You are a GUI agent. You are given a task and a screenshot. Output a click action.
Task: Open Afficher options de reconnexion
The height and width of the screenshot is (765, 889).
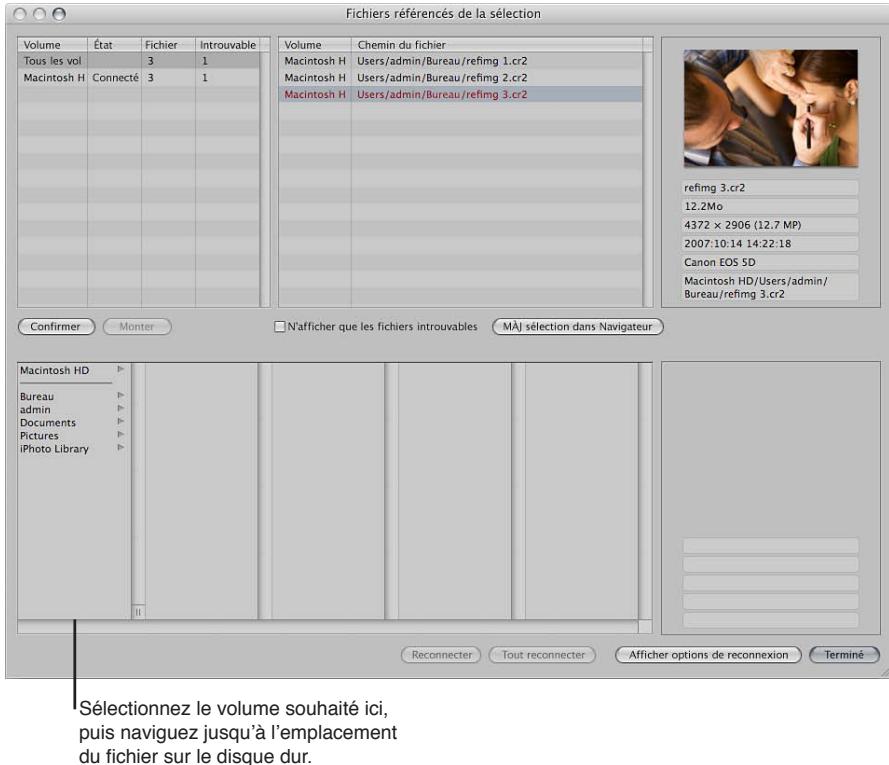point(708,654)
